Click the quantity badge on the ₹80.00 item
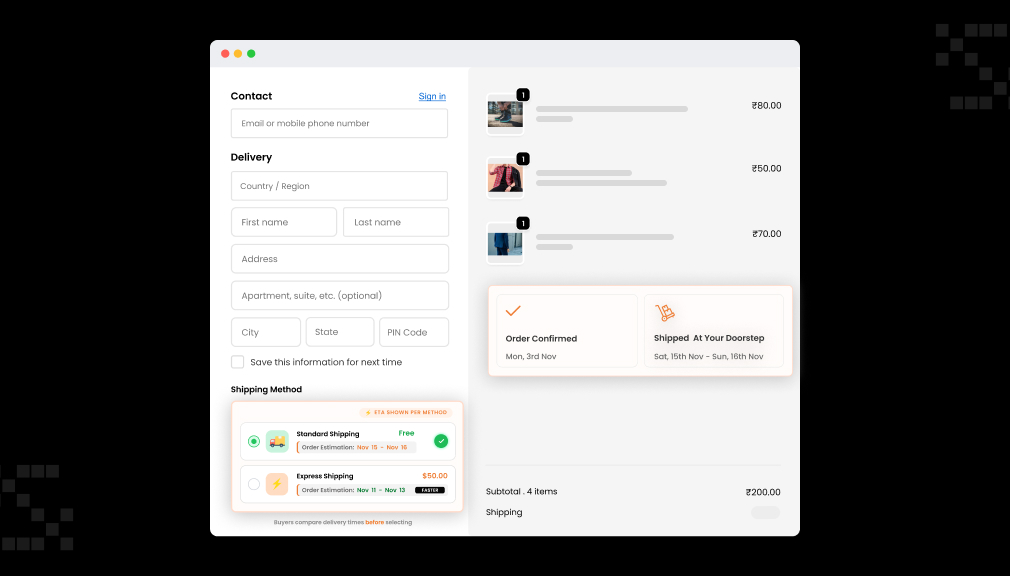 523,95
